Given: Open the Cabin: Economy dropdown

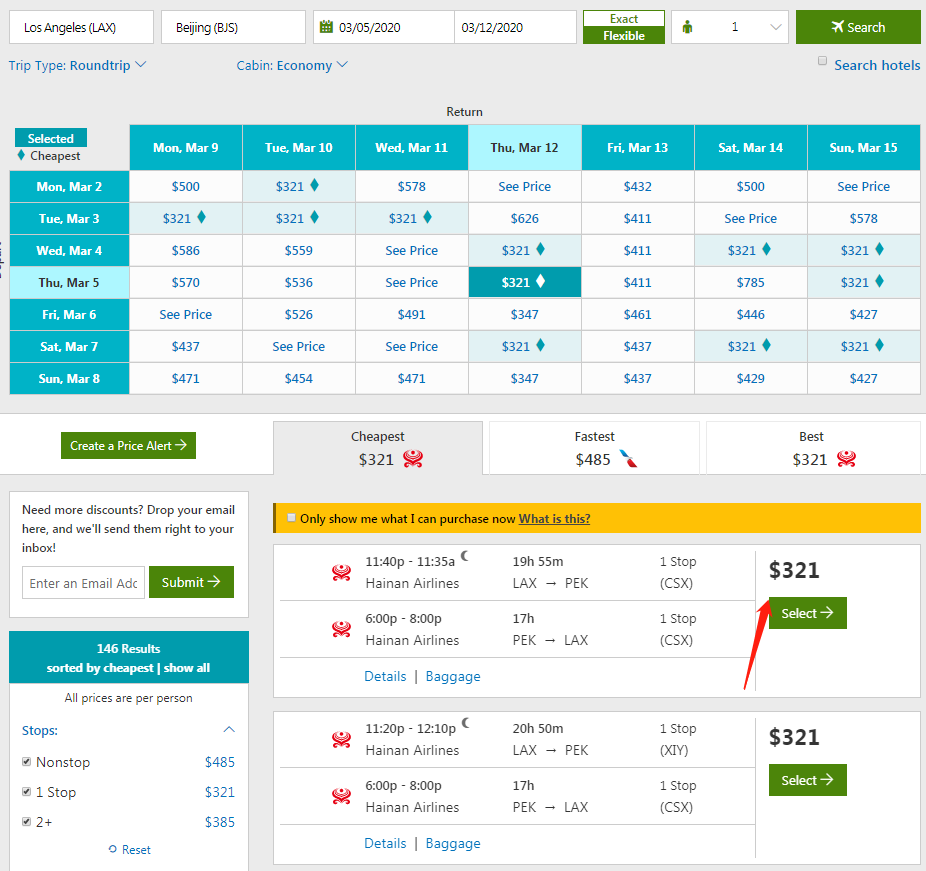Looking at the screenshot, I should coord(292,65).
